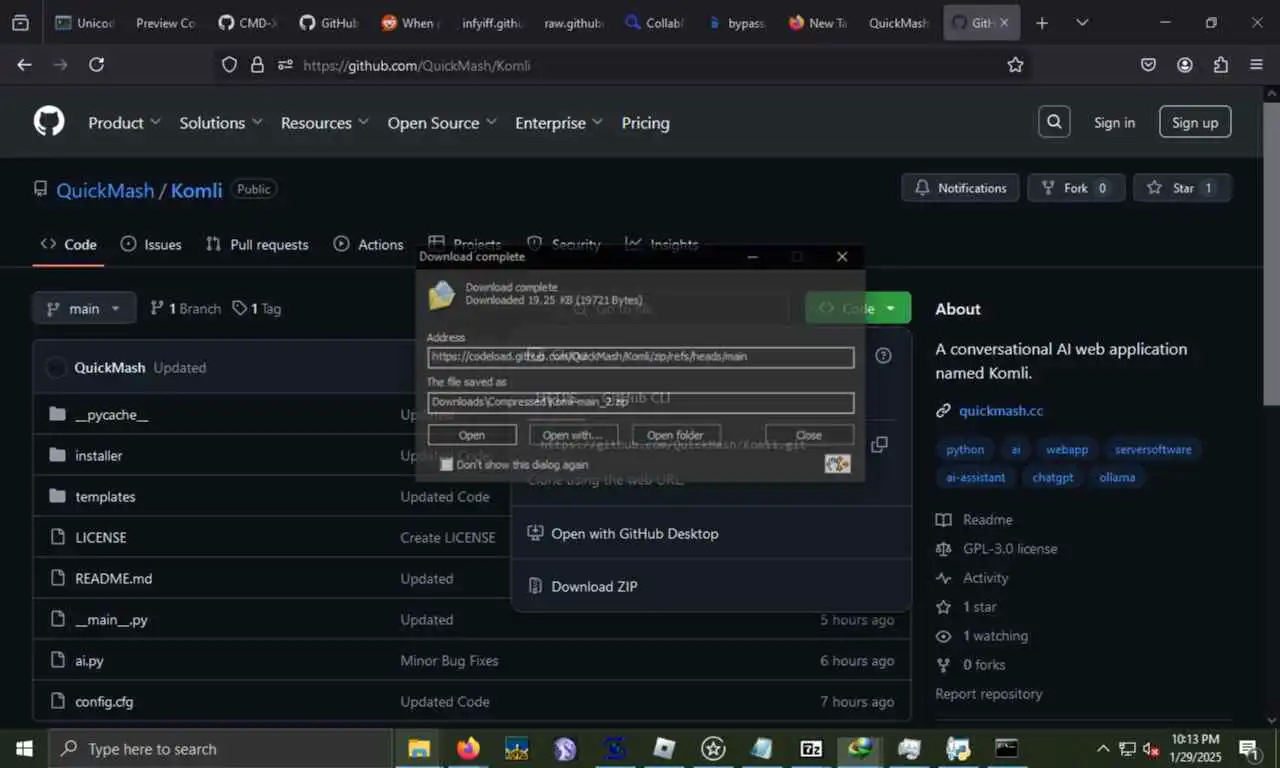Click the site tracking protection shield icon
This screenshot has height=768, width=1280.
pyautogui.click(x=229, y=65)
